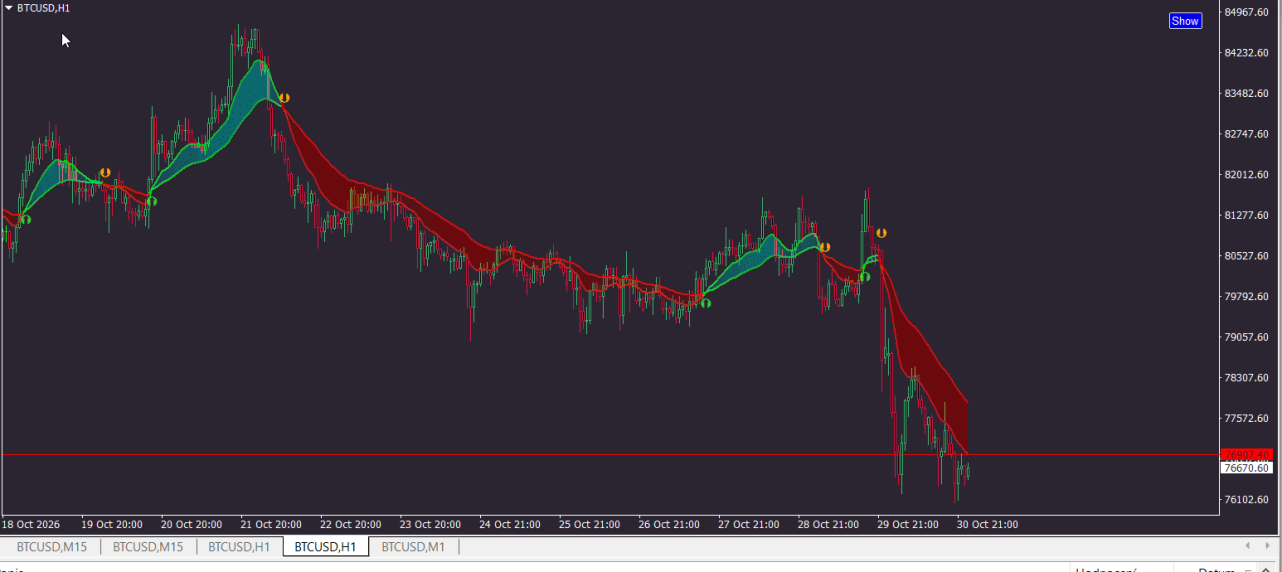Viewport: 1282px width, 572px height.
Task: Open the leftmost BTCUSD,M15 chart tab
Action: coord(51,547)
